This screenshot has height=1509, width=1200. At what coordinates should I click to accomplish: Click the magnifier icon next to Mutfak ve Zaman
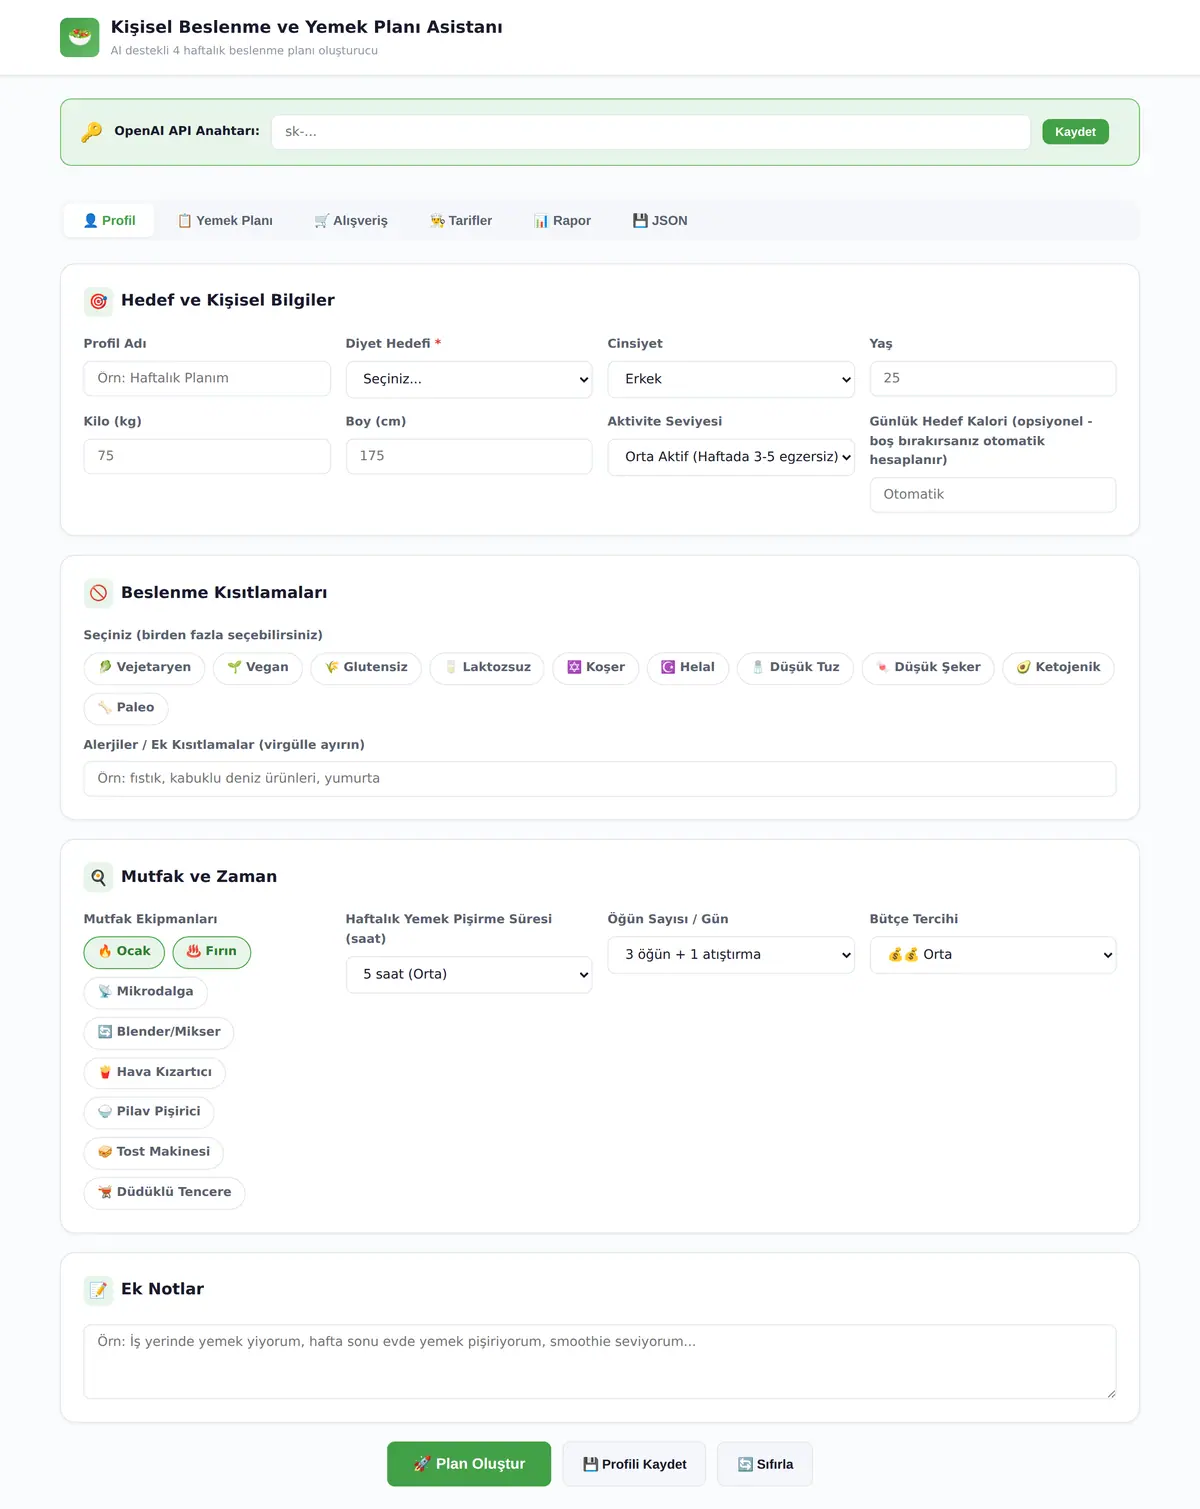tap(98, 877)
